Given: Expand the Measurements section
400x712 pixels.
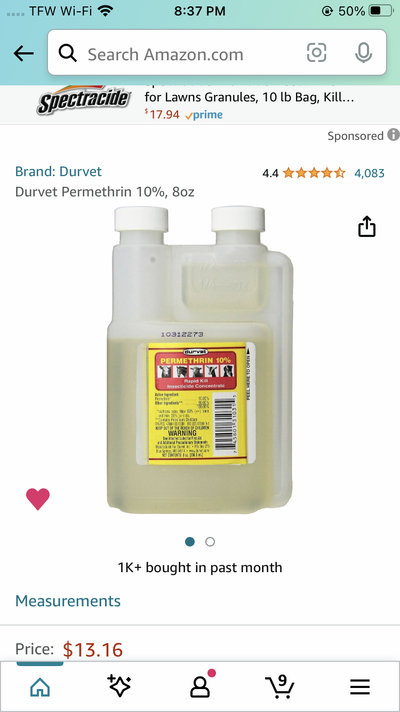Looking at the screenshot, I should 68,601.
